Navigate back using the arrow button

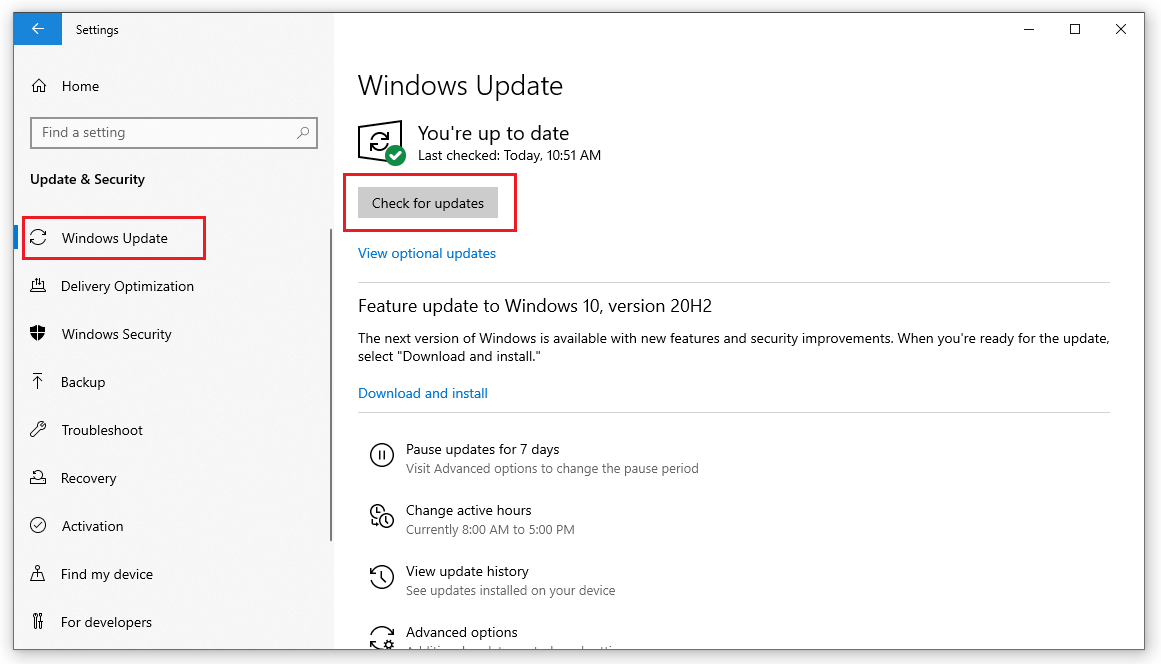click(x=37, y=29)
